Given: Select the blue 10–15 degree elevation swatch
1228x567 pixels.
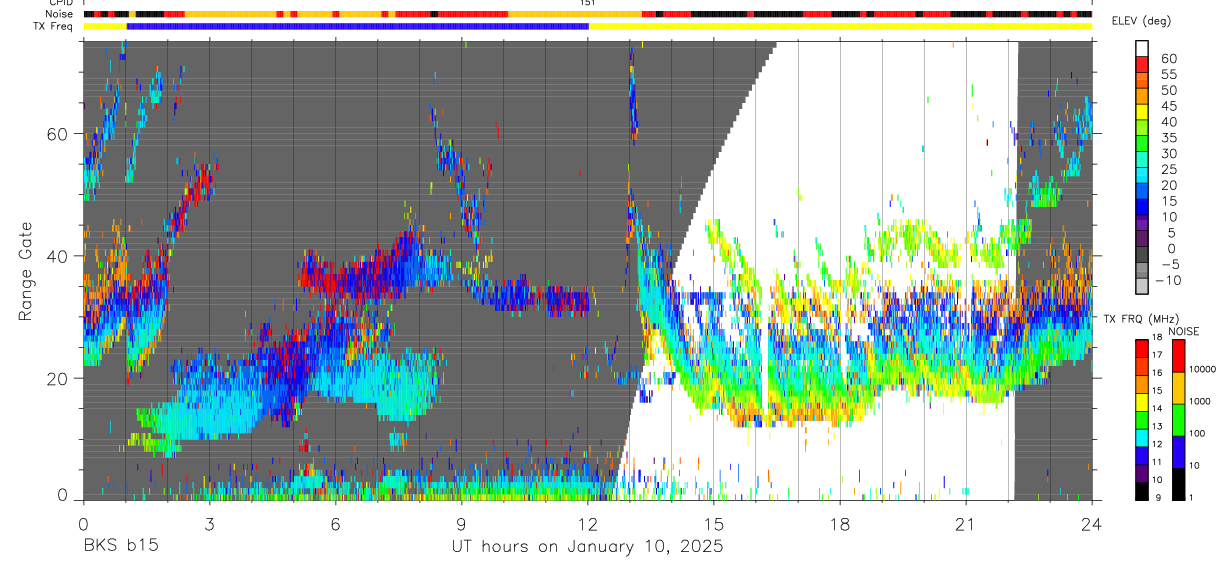Looking at the screenshot, I should (x=1142, y=209).
